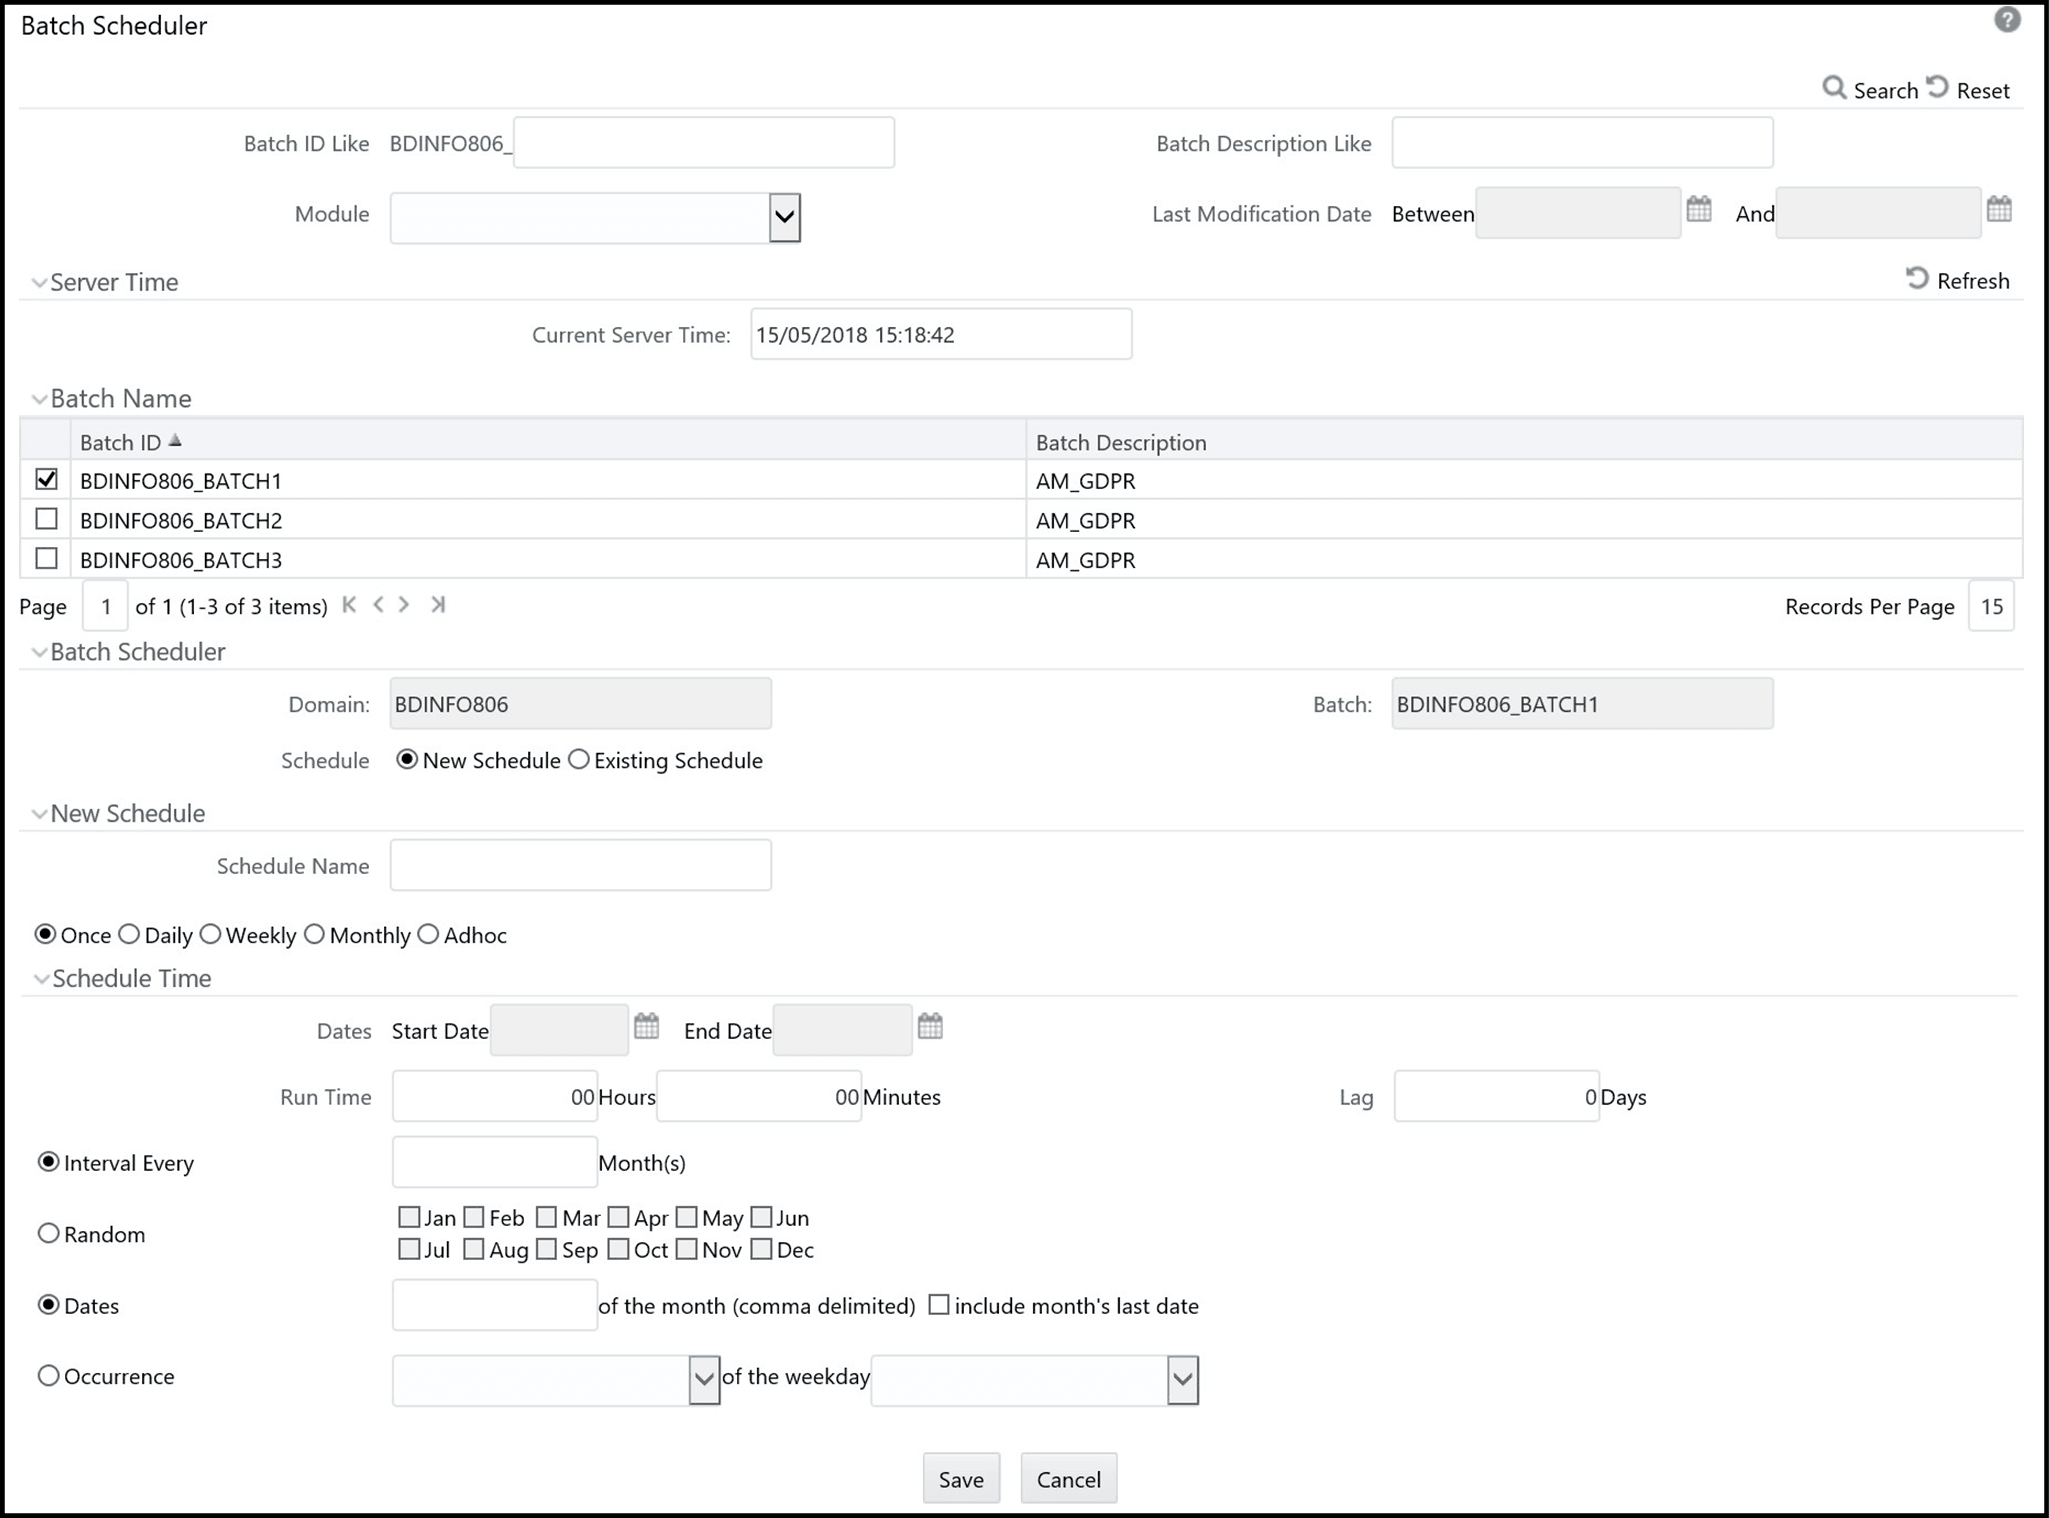Click the Reset icon
2049x1518 pixels.
[1938, 88]
